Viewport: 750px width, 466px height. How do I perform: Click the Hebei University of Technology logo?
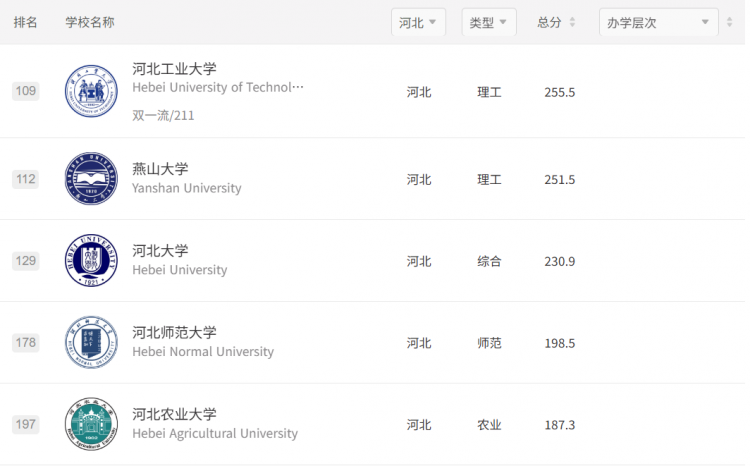91,91
